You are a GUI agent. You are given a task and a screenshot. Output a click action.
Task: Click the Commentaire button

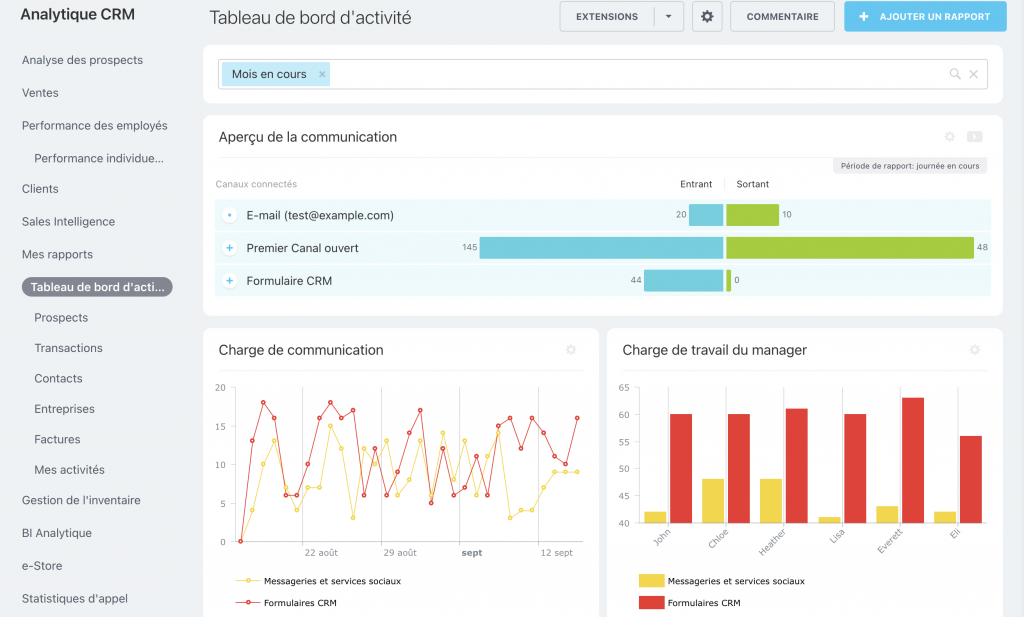[x=782, y=17]
